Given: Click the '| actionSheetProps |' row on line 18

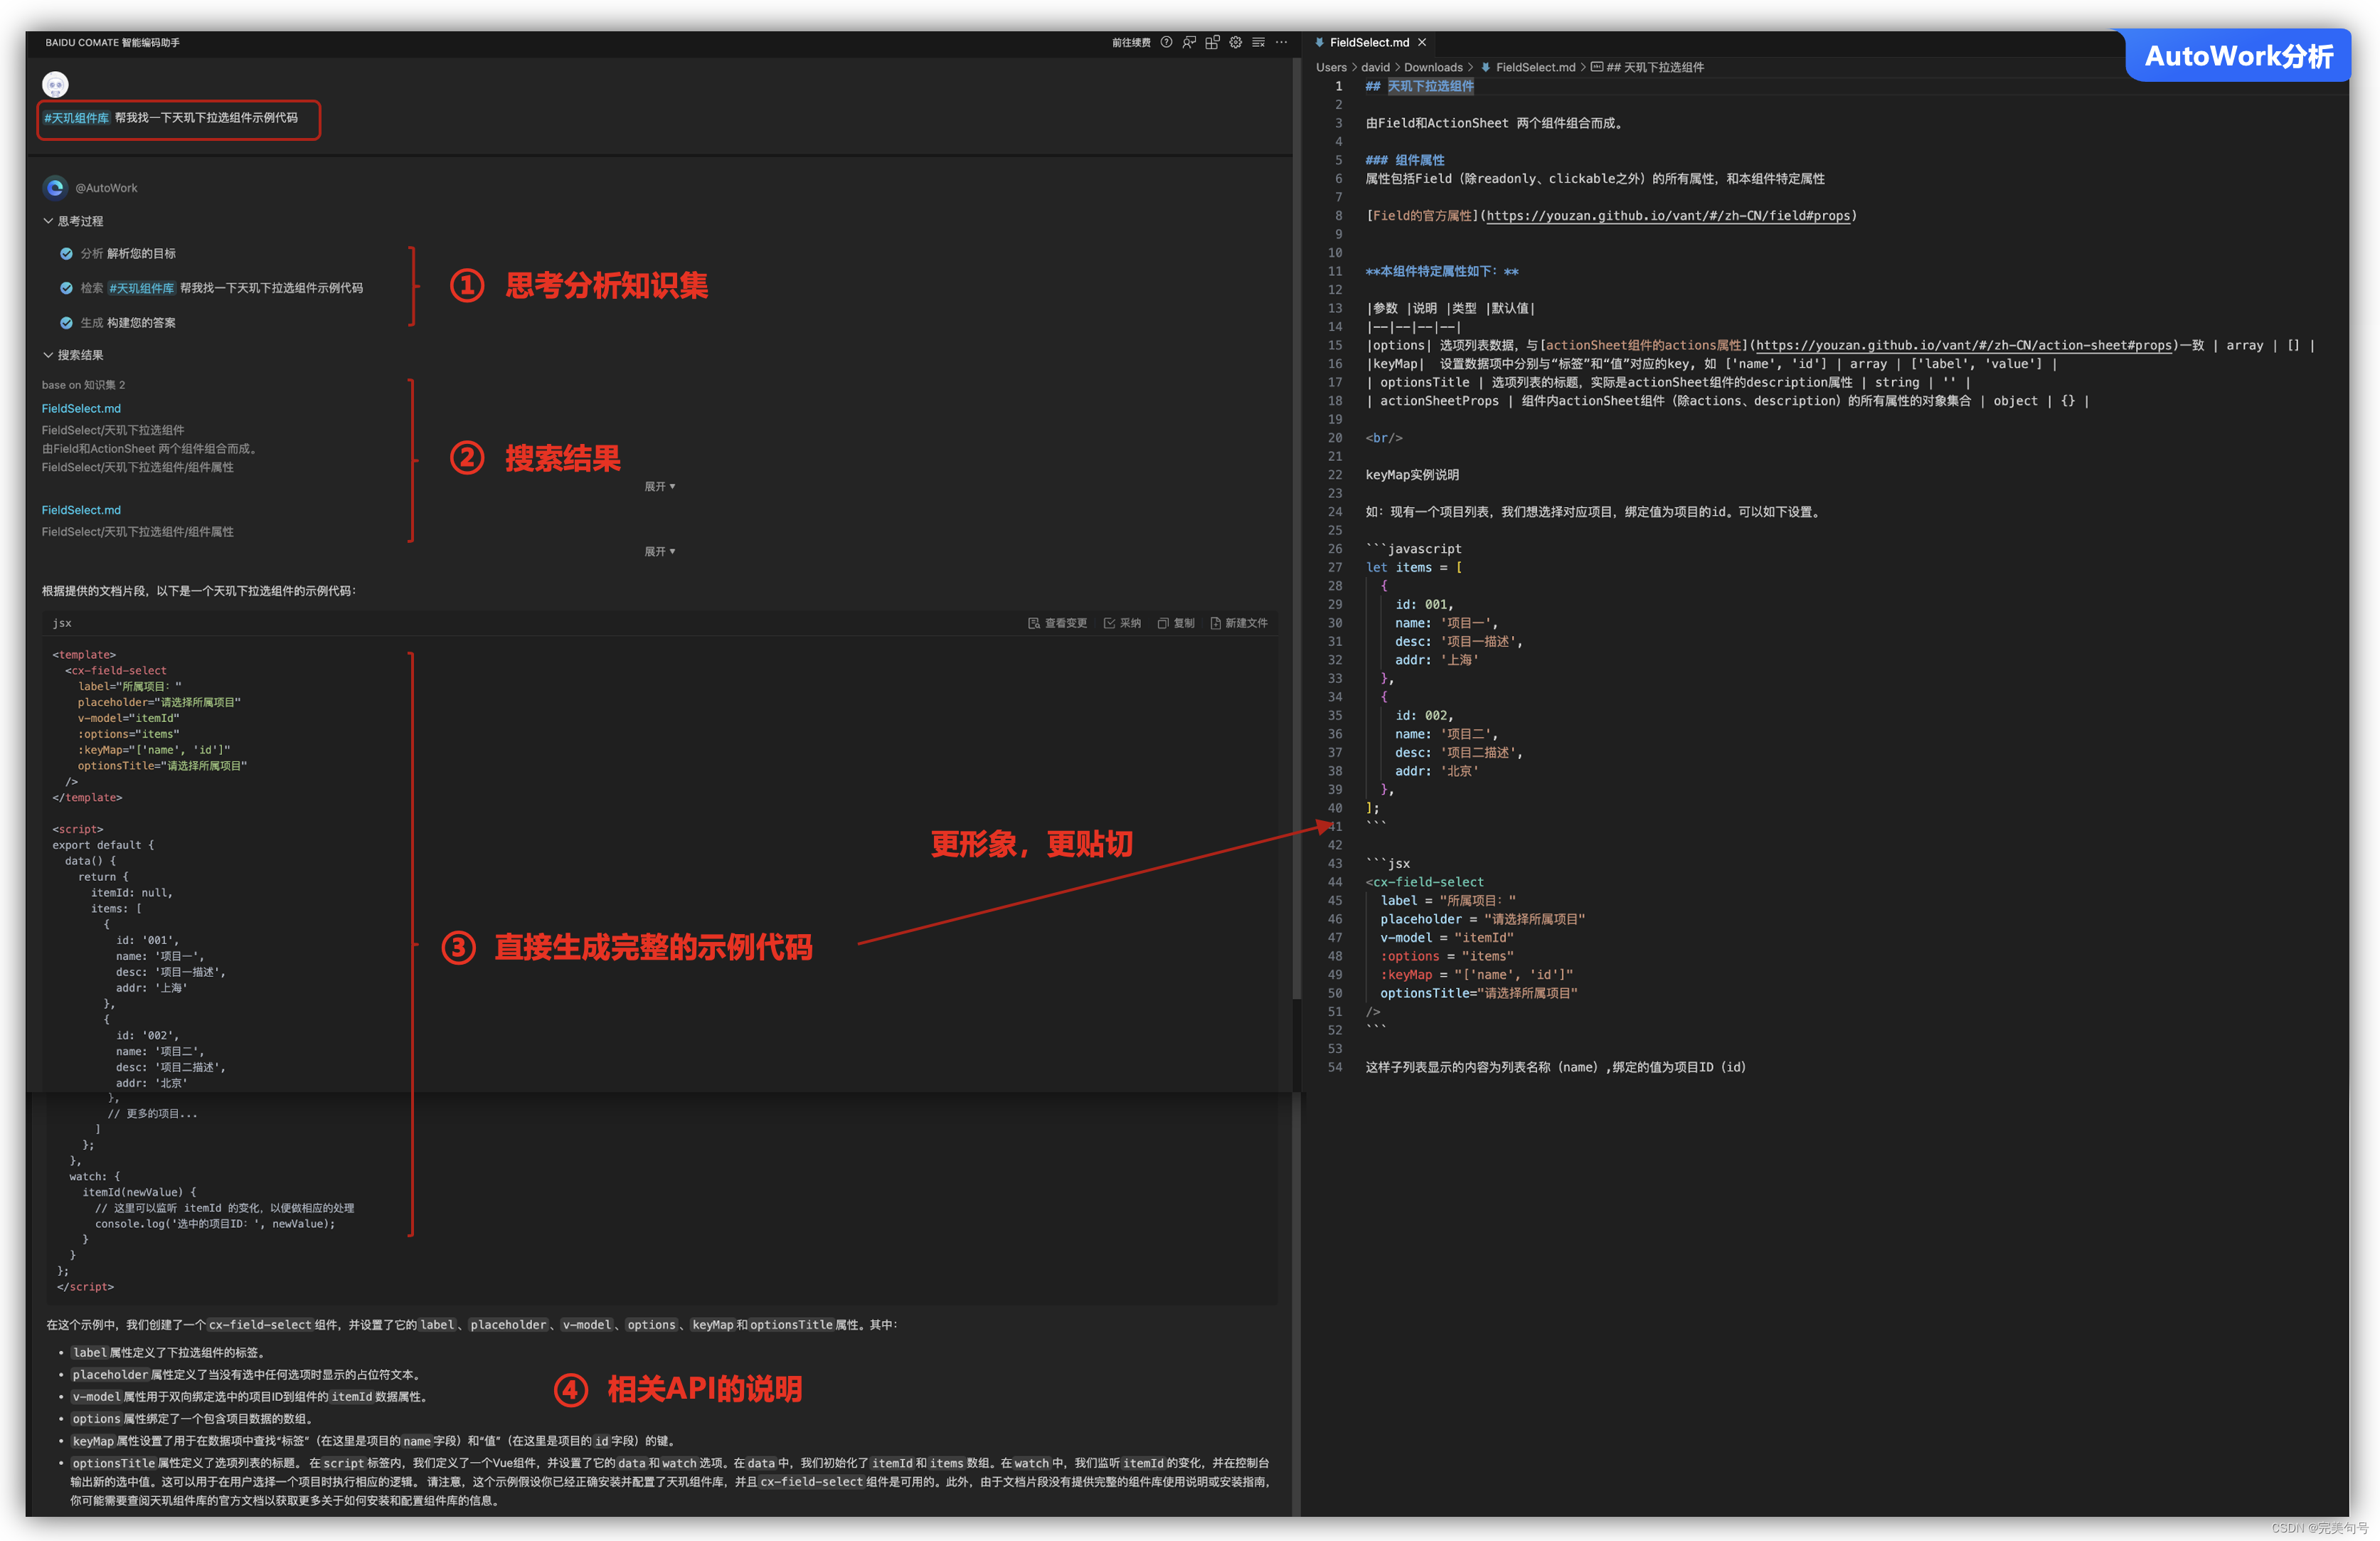Looking at the screenshot, I should pos(1728,401).
